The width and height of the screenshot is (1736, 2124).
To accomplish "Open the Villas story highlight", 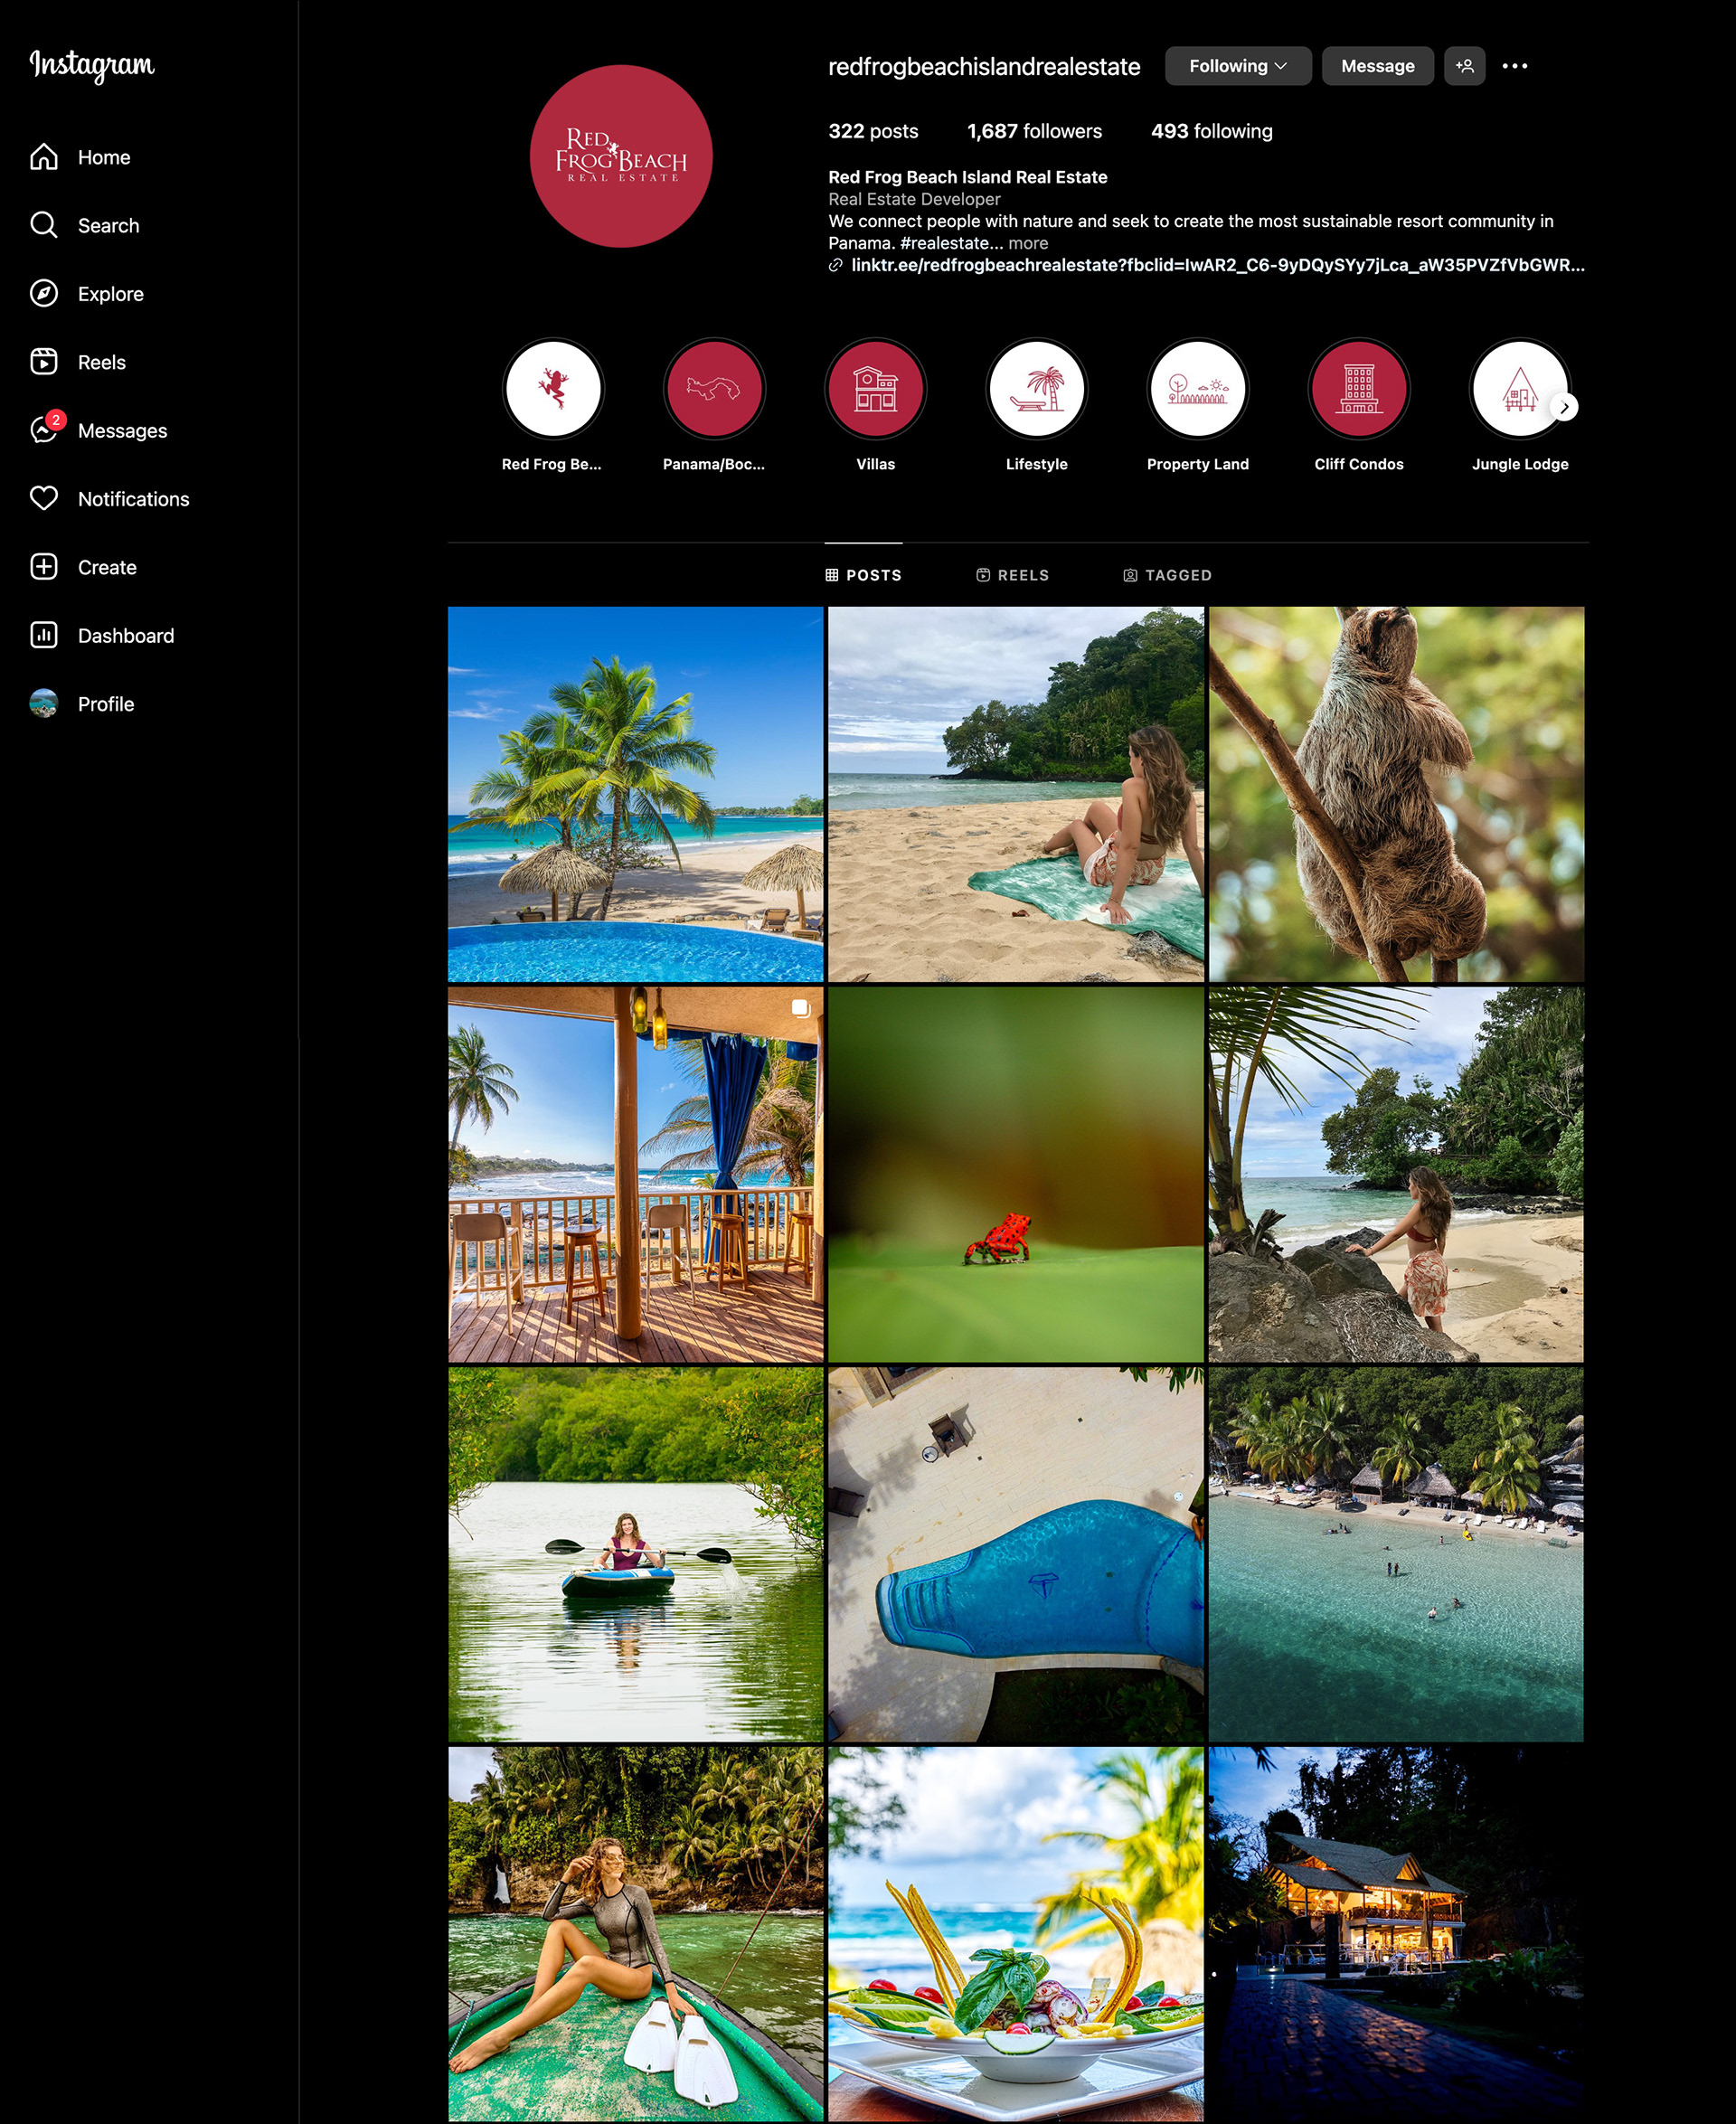I will pyautogui.click(x=875, y=389).
